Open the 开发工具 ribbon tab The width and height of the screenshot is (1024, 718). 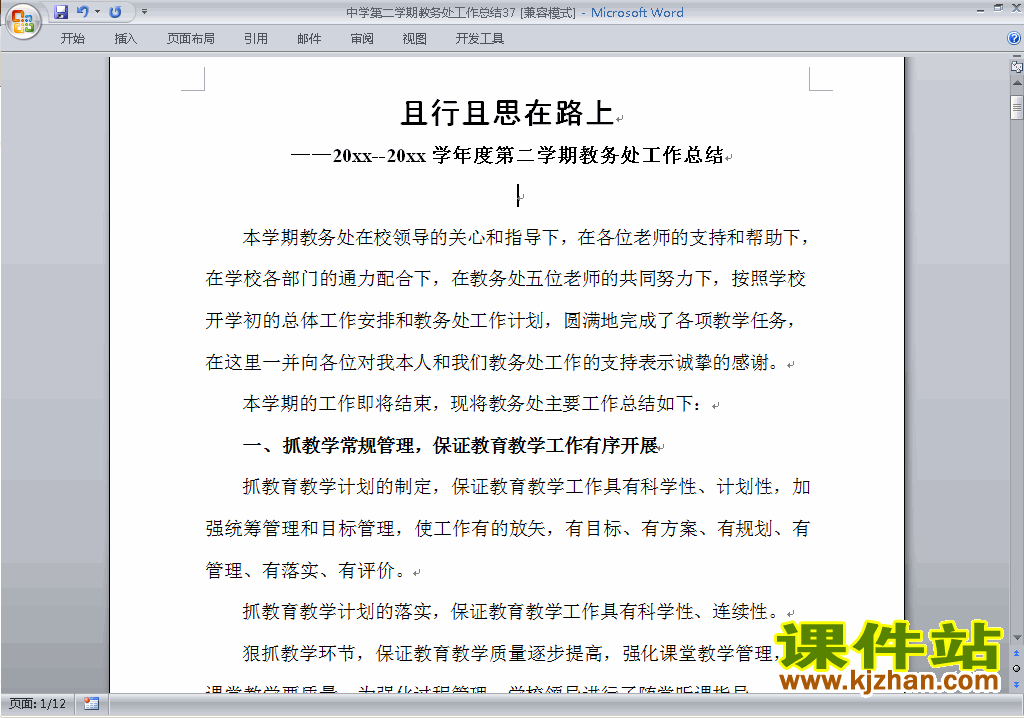point(480,39)
